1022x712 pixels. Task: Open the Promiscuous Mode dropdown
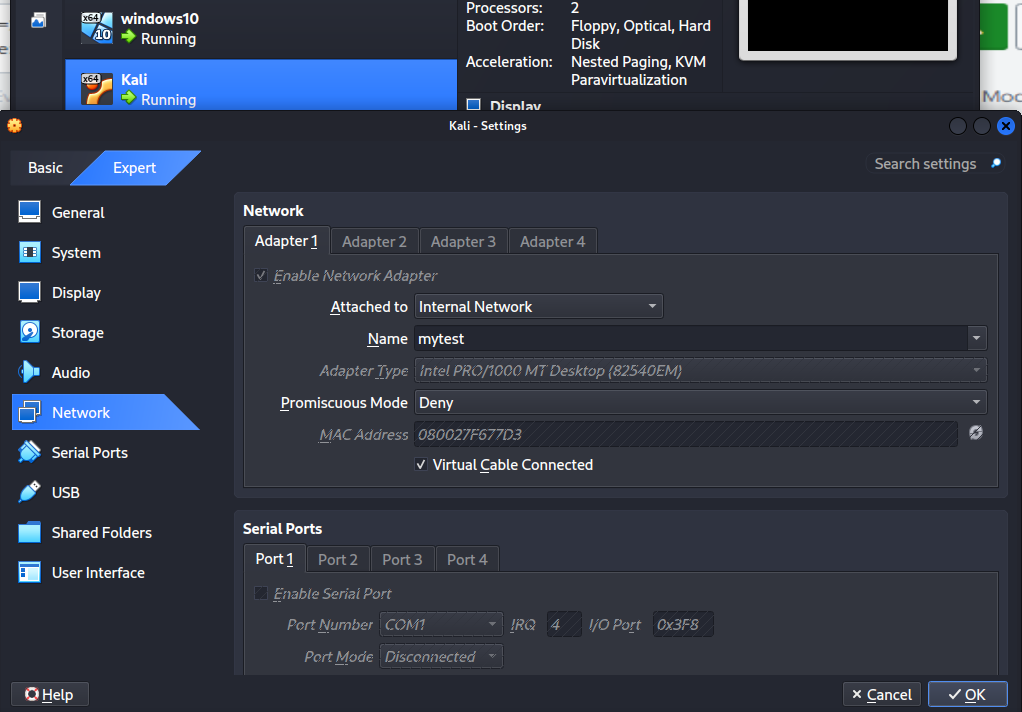pyautogui.click(x=701, y=402)
